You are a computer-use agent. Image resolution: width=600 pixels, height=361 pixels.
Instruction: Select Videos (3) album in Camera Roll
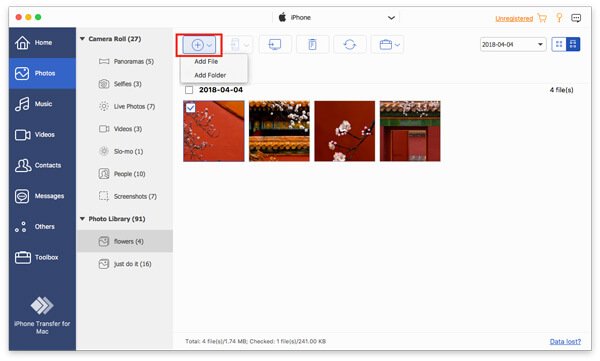[x=124, y=129]
